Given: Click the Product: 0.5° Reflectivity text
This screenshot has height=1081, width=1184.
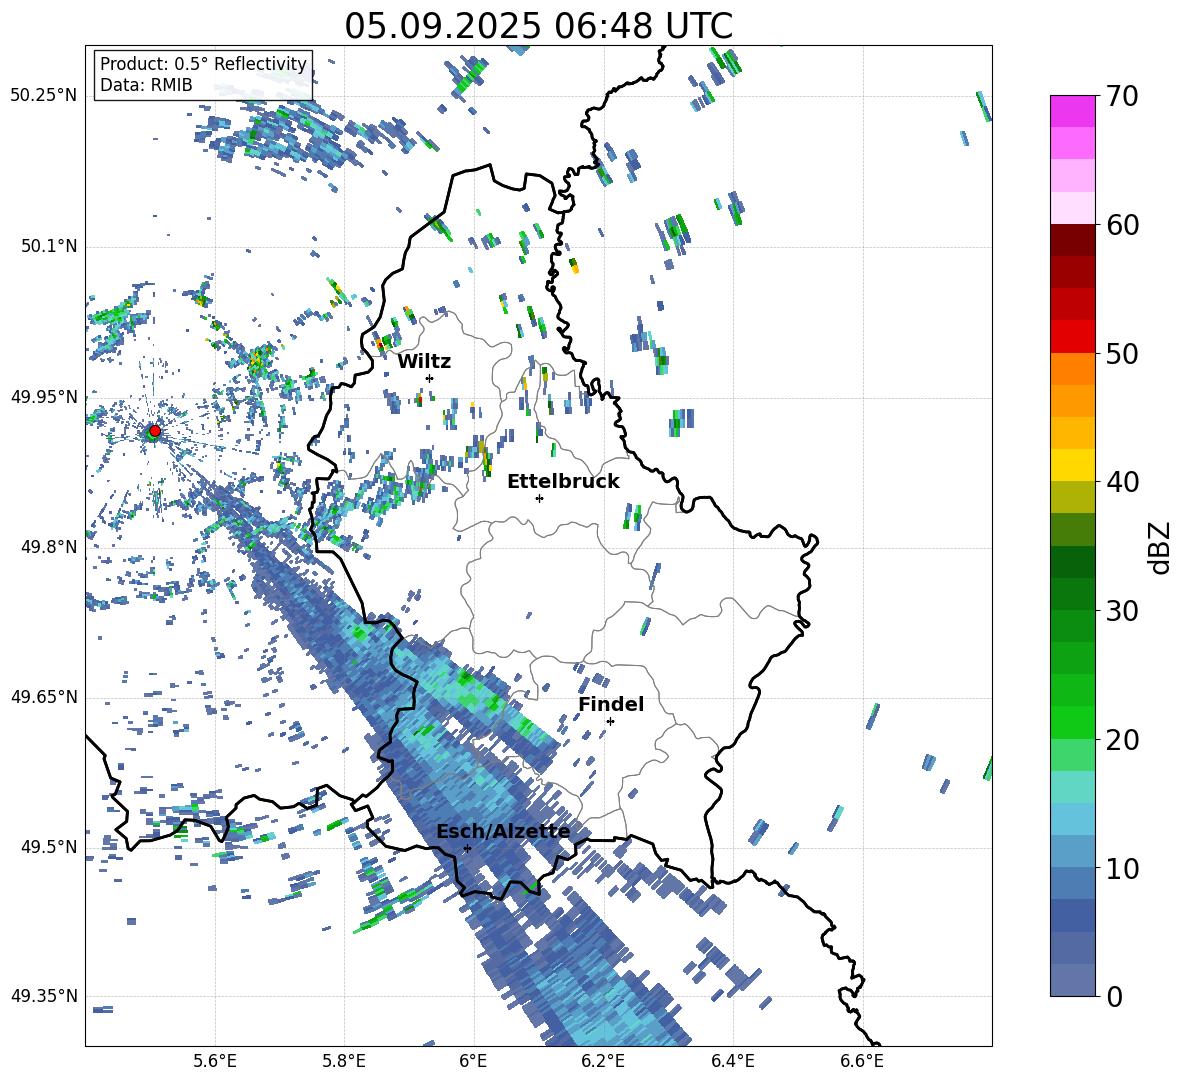Looking at the screenshot, I should pos(203,64).
